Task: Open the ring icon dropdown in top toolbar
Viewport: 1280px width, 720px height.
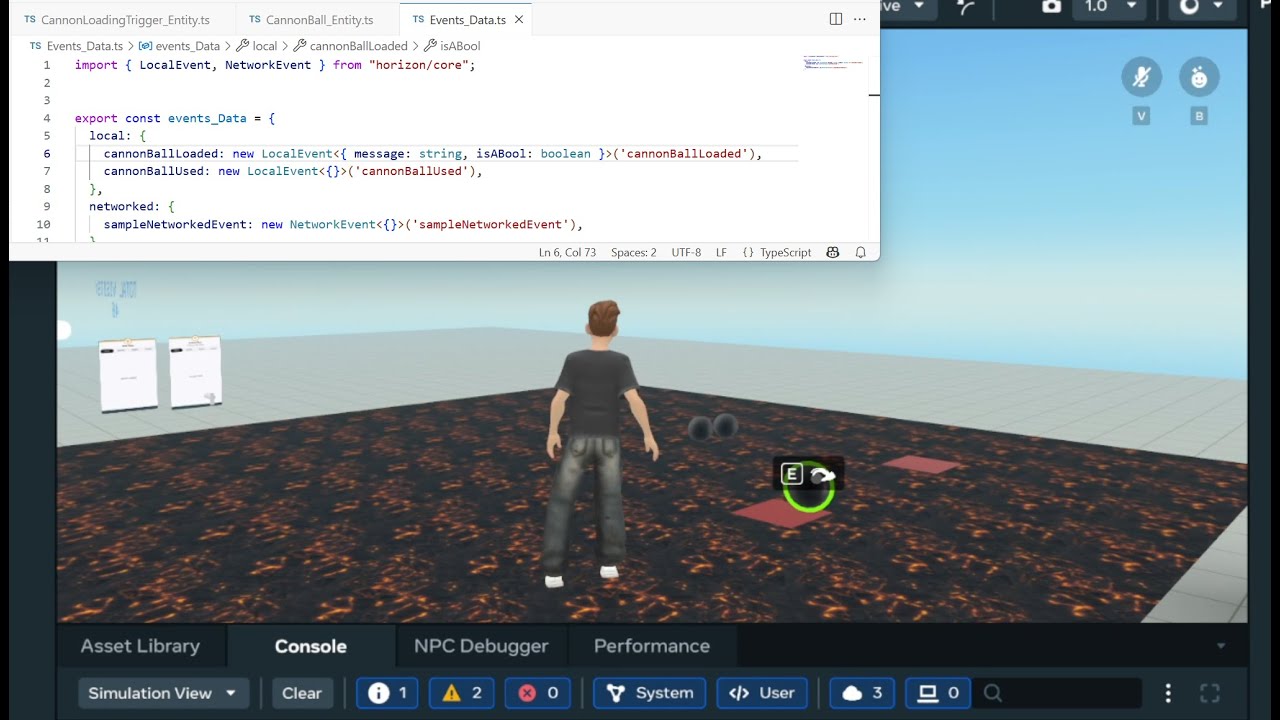Action: click(1201, 7)
